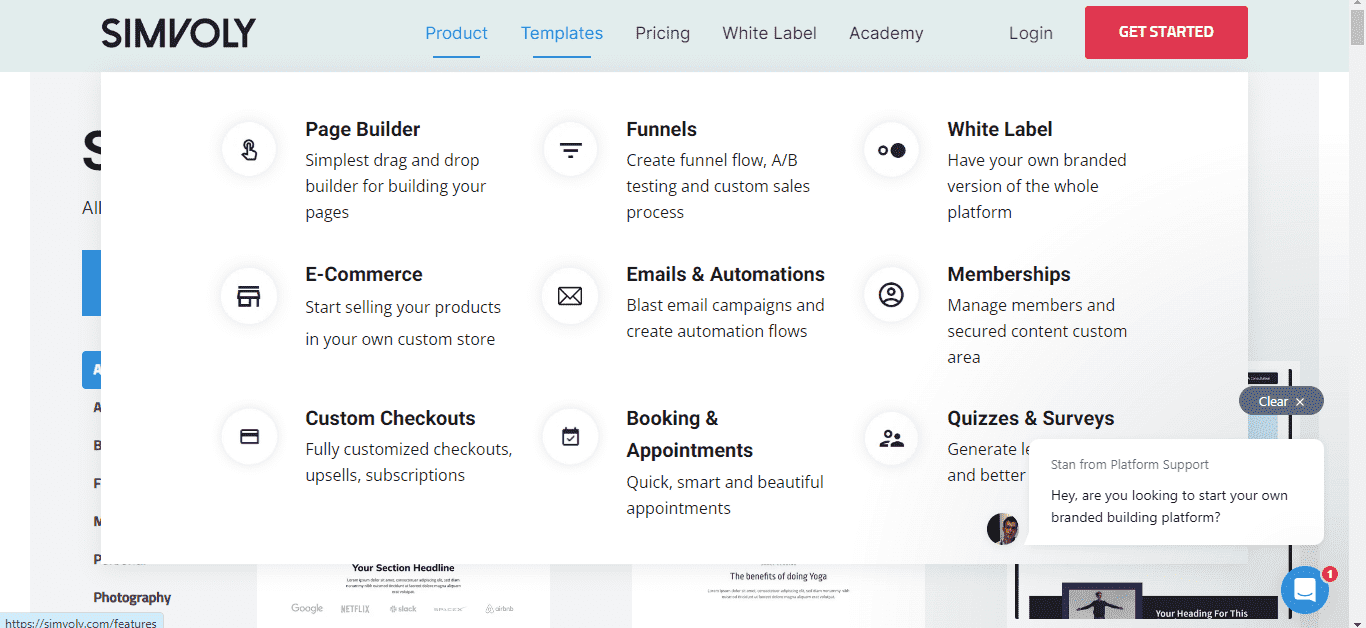Viewport: 1366px width, 628px height.
Task: Click the Simvoly logo
Action: [x=178, y=33]
